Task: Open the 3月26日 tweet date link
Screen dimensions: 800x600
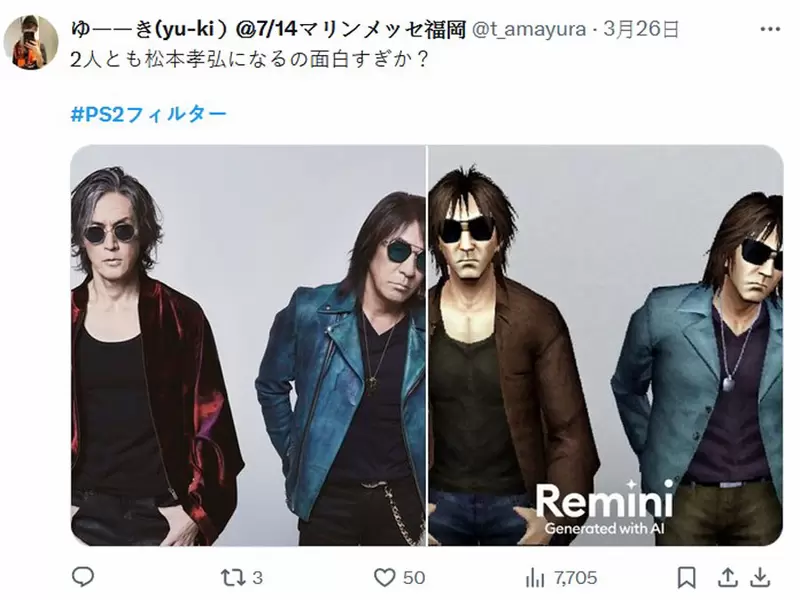Action: [641, 30]
